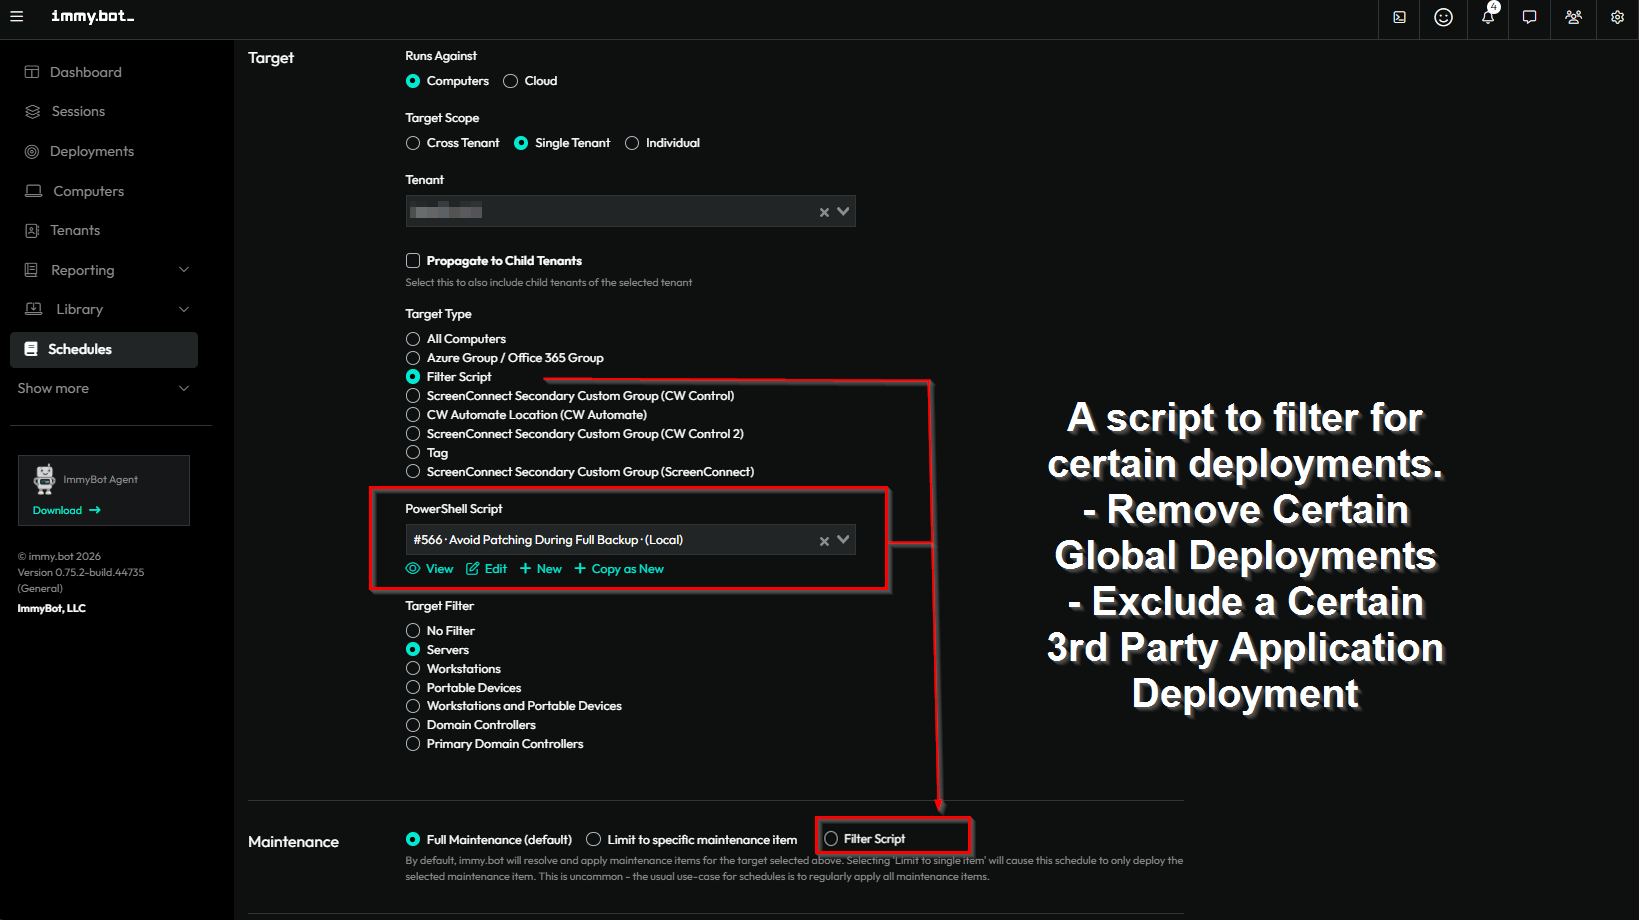1639x920 pixels.
Task: Click the users group icon
Action: pyautogui.click(x=1573, y=17)
